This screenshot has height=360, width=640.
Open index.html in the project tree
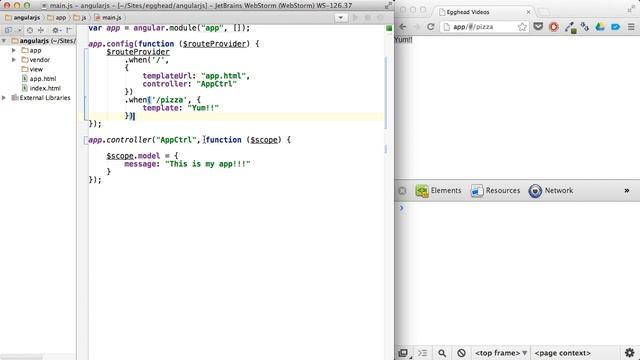tap(41, 88)
